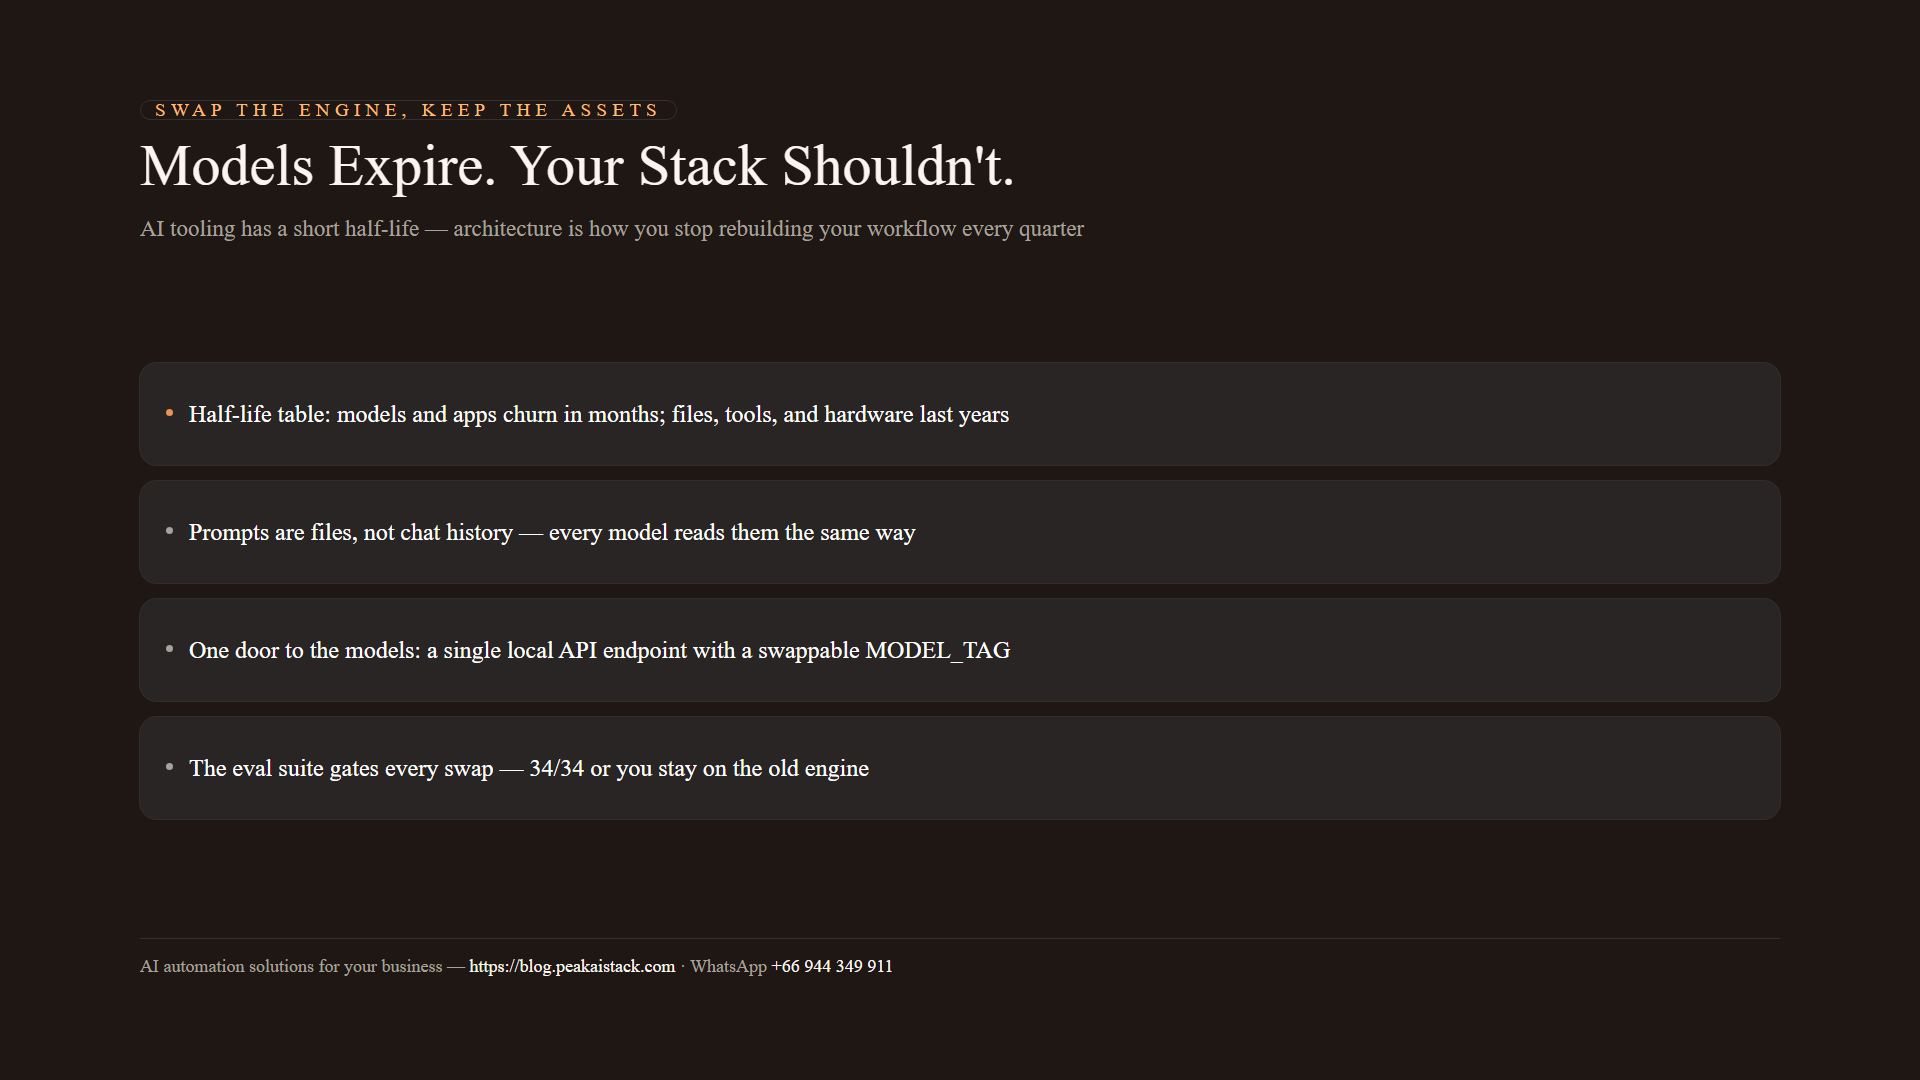Click the footer divider line above contact info
This screenshot has width=1920, height=1080.
point(960,938)
